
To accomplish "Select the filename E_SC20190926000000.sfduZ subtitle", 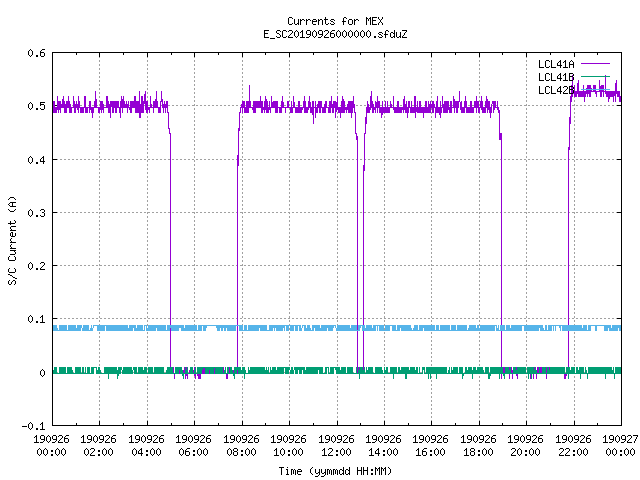I will coord(335,34).
